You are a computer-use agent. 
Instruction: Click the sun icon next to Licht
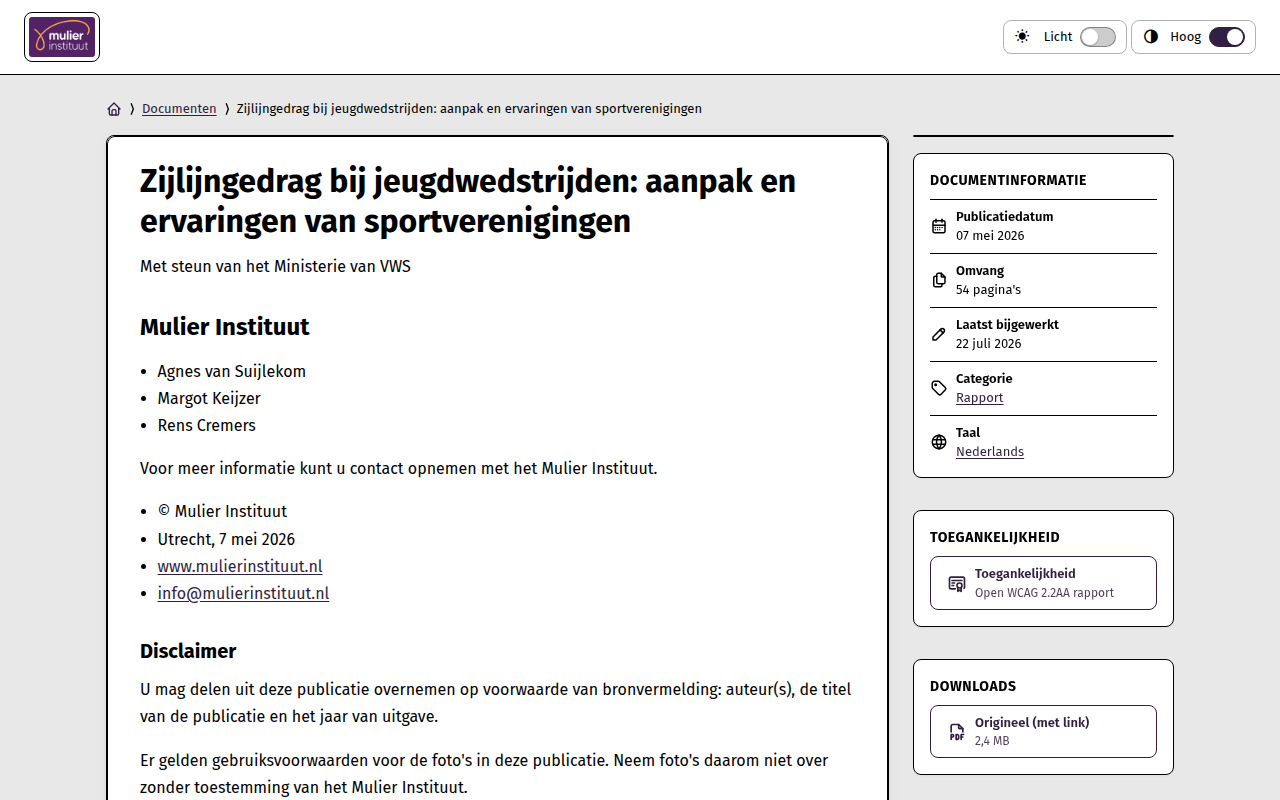[1022, 37]
